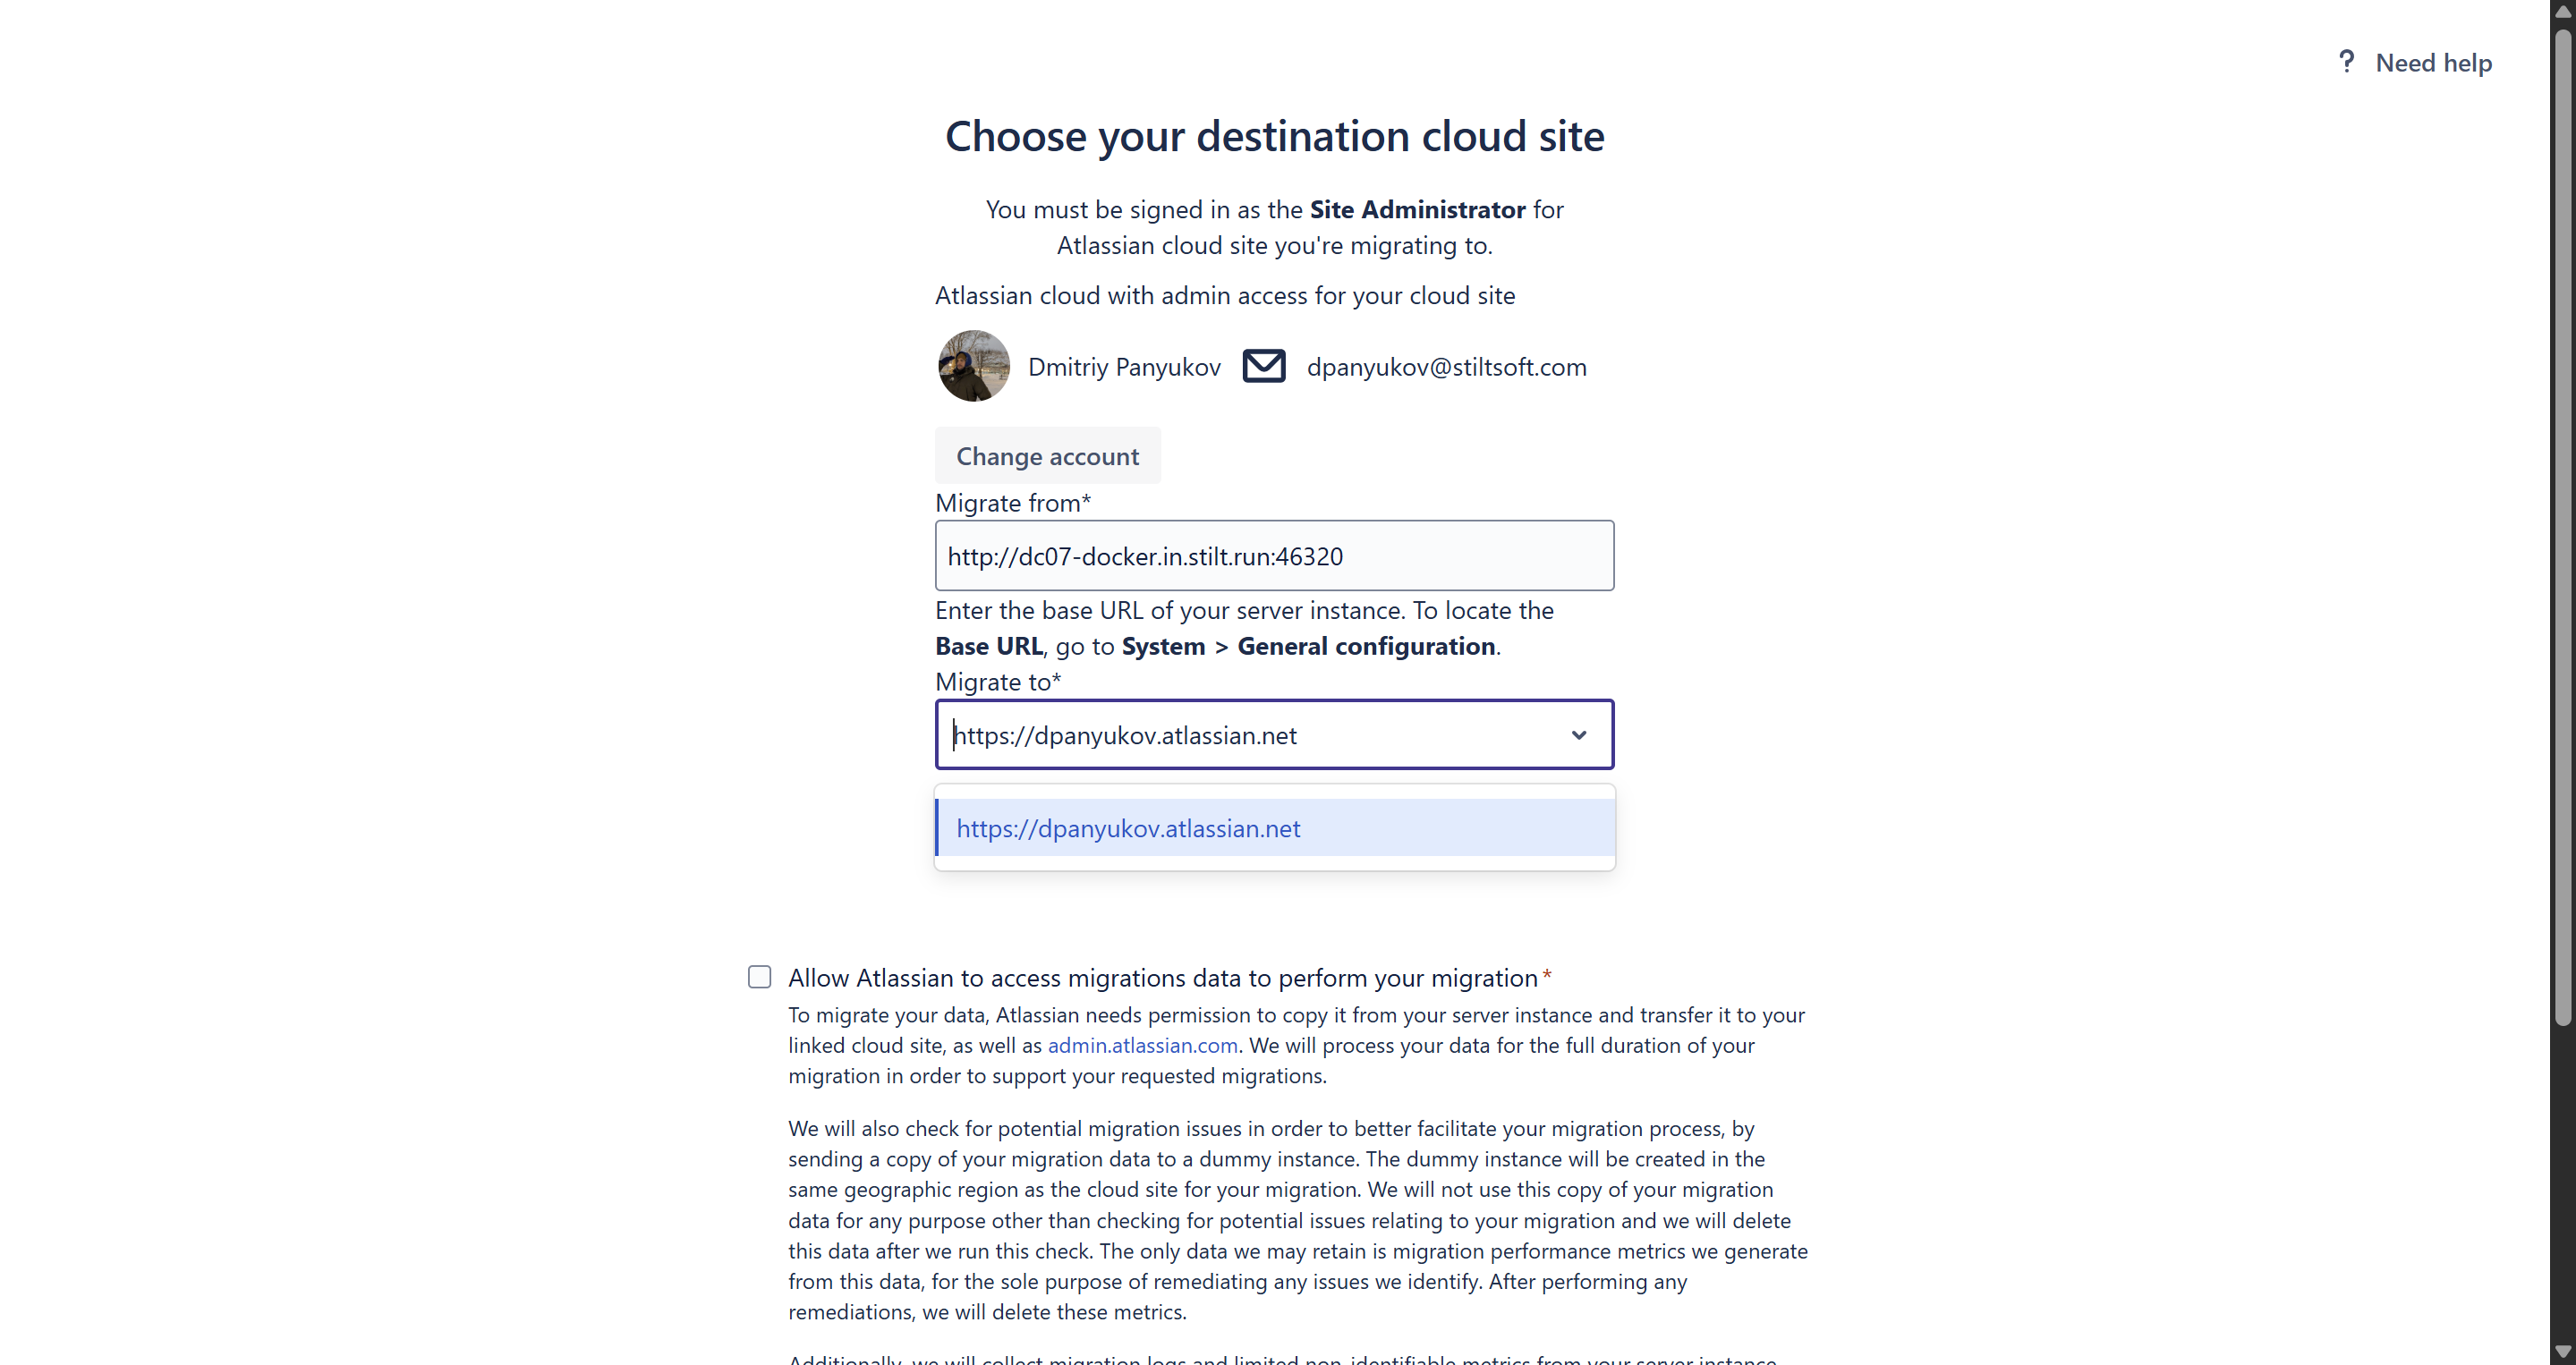Click the scrollbar up arrow
Screen dimensions: 2576x1365
2562,11
